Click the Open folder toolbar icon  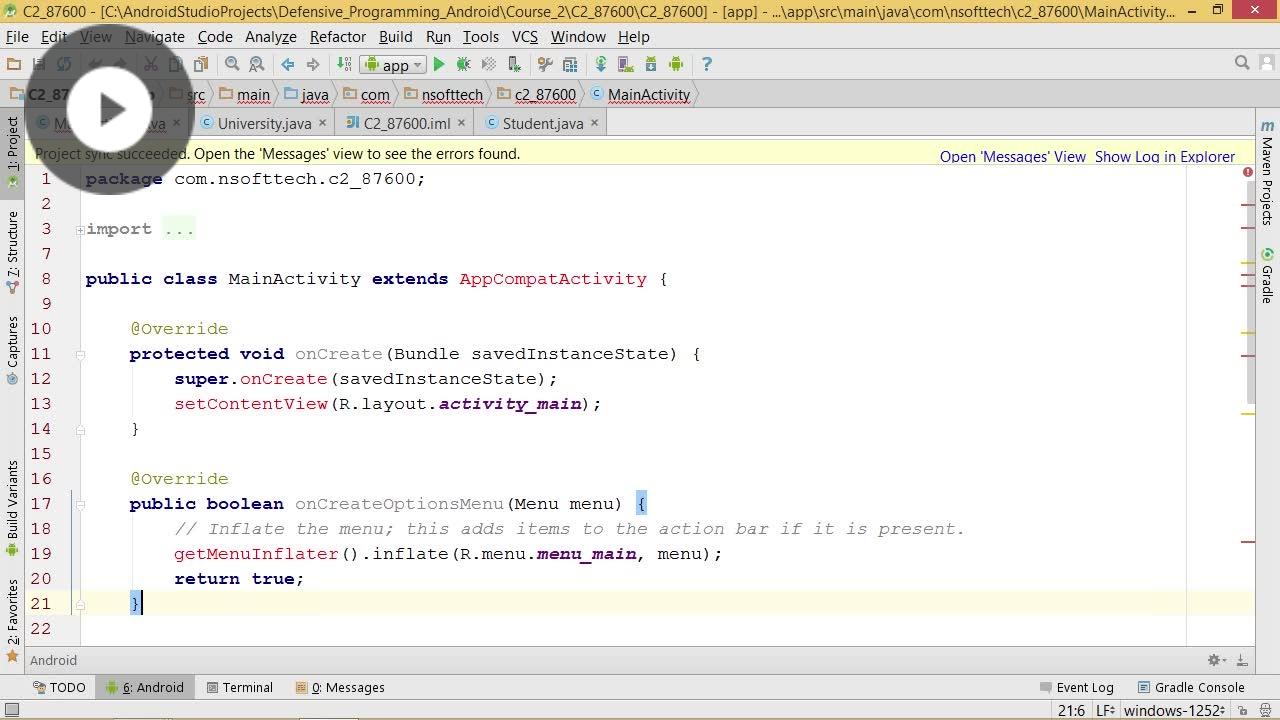(14, 64)
